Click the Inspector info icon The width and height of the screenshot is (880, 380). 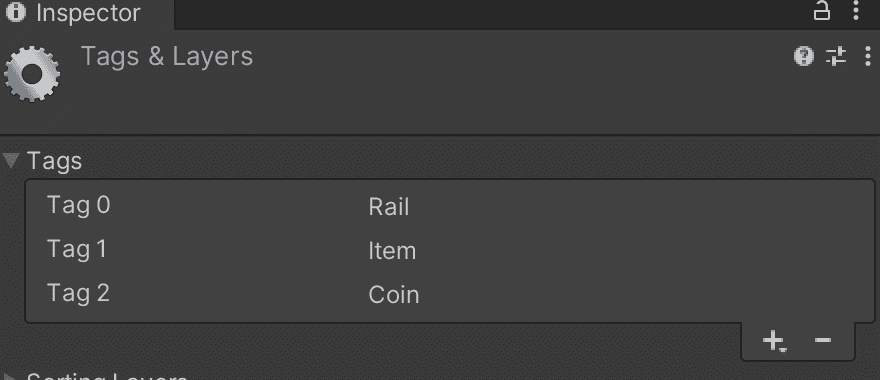(16, 12)
